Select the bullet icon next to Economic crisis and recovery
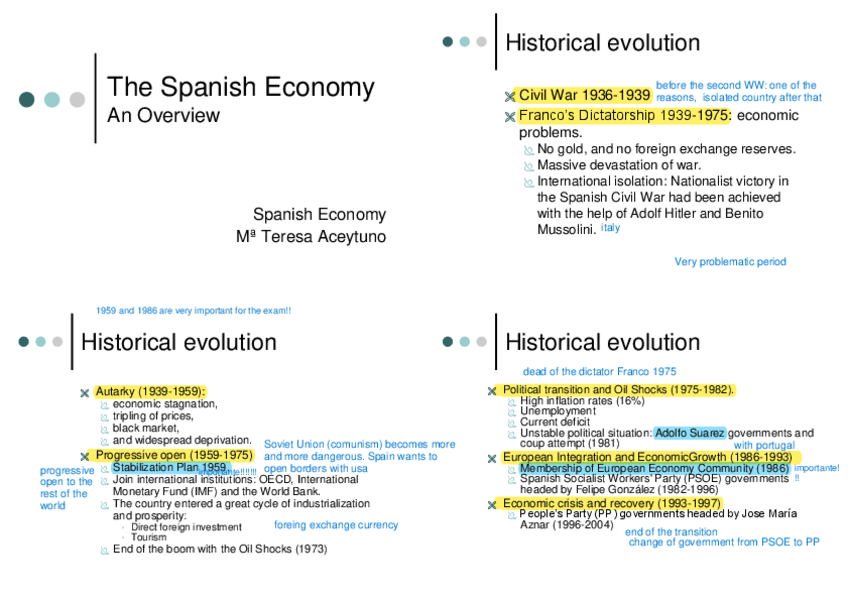The width and height of the screenshot is (848, 600). click(491, 502)
